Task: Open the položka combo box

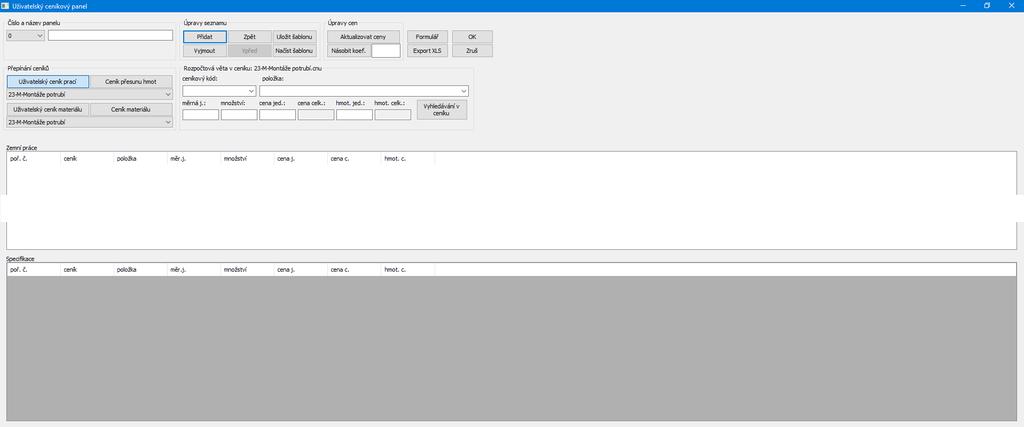Action: pos(364,91)
